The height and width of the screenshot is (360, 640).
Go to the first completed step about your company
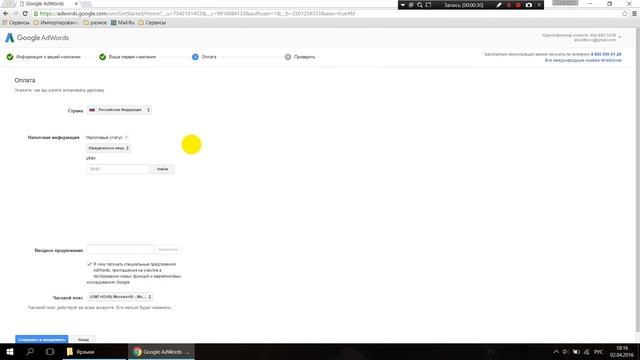[44, 57]
